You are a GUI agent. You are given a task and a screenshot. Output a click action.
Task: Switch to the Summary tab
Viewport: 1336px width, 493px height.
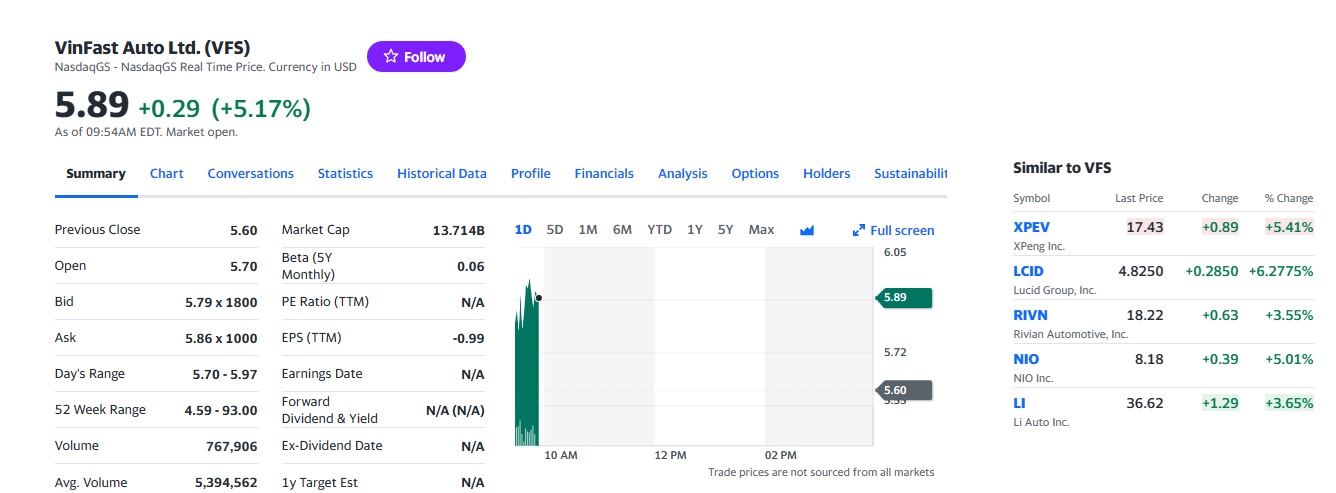(96, 173)
